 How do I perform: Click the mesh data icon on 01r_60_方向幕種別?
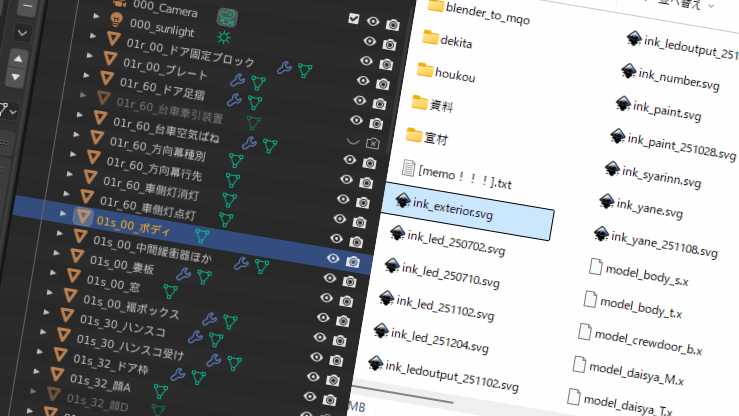[x=237, y=160]
